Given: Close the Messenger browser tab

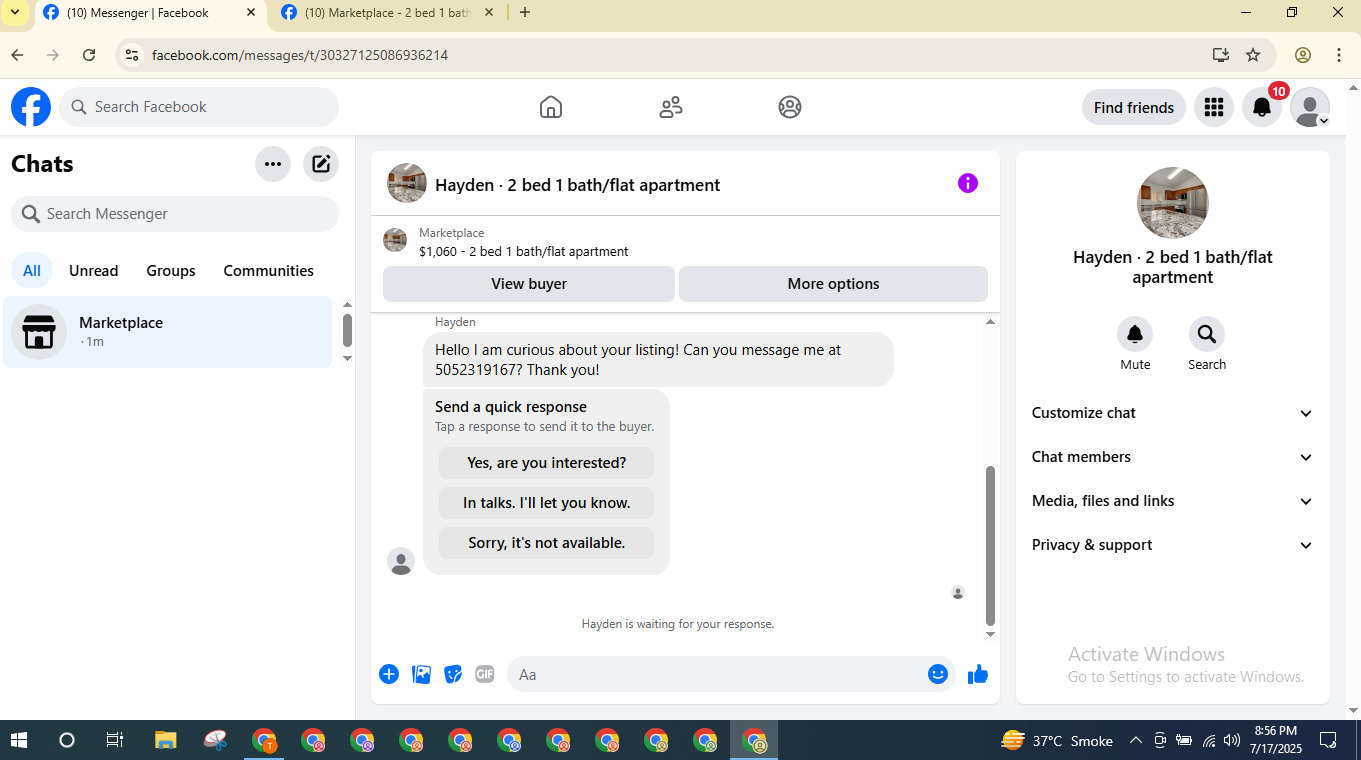Looking at the screenshot, I should coord(251,13).
